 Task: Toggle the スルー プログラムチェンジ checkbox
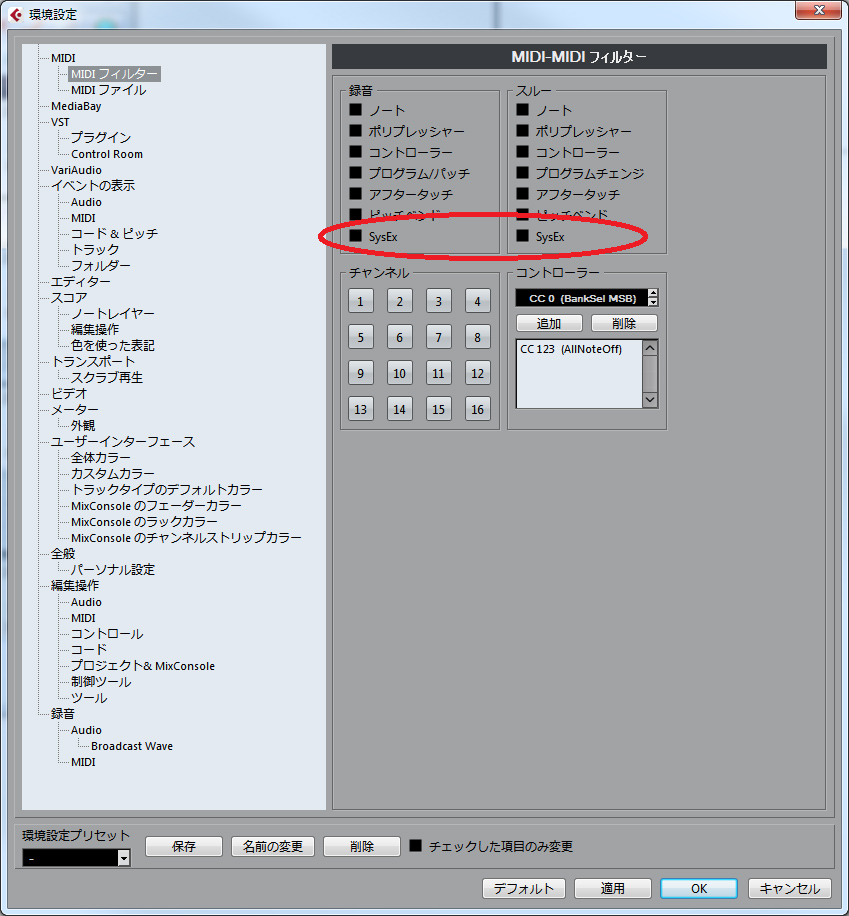point(522,173)
